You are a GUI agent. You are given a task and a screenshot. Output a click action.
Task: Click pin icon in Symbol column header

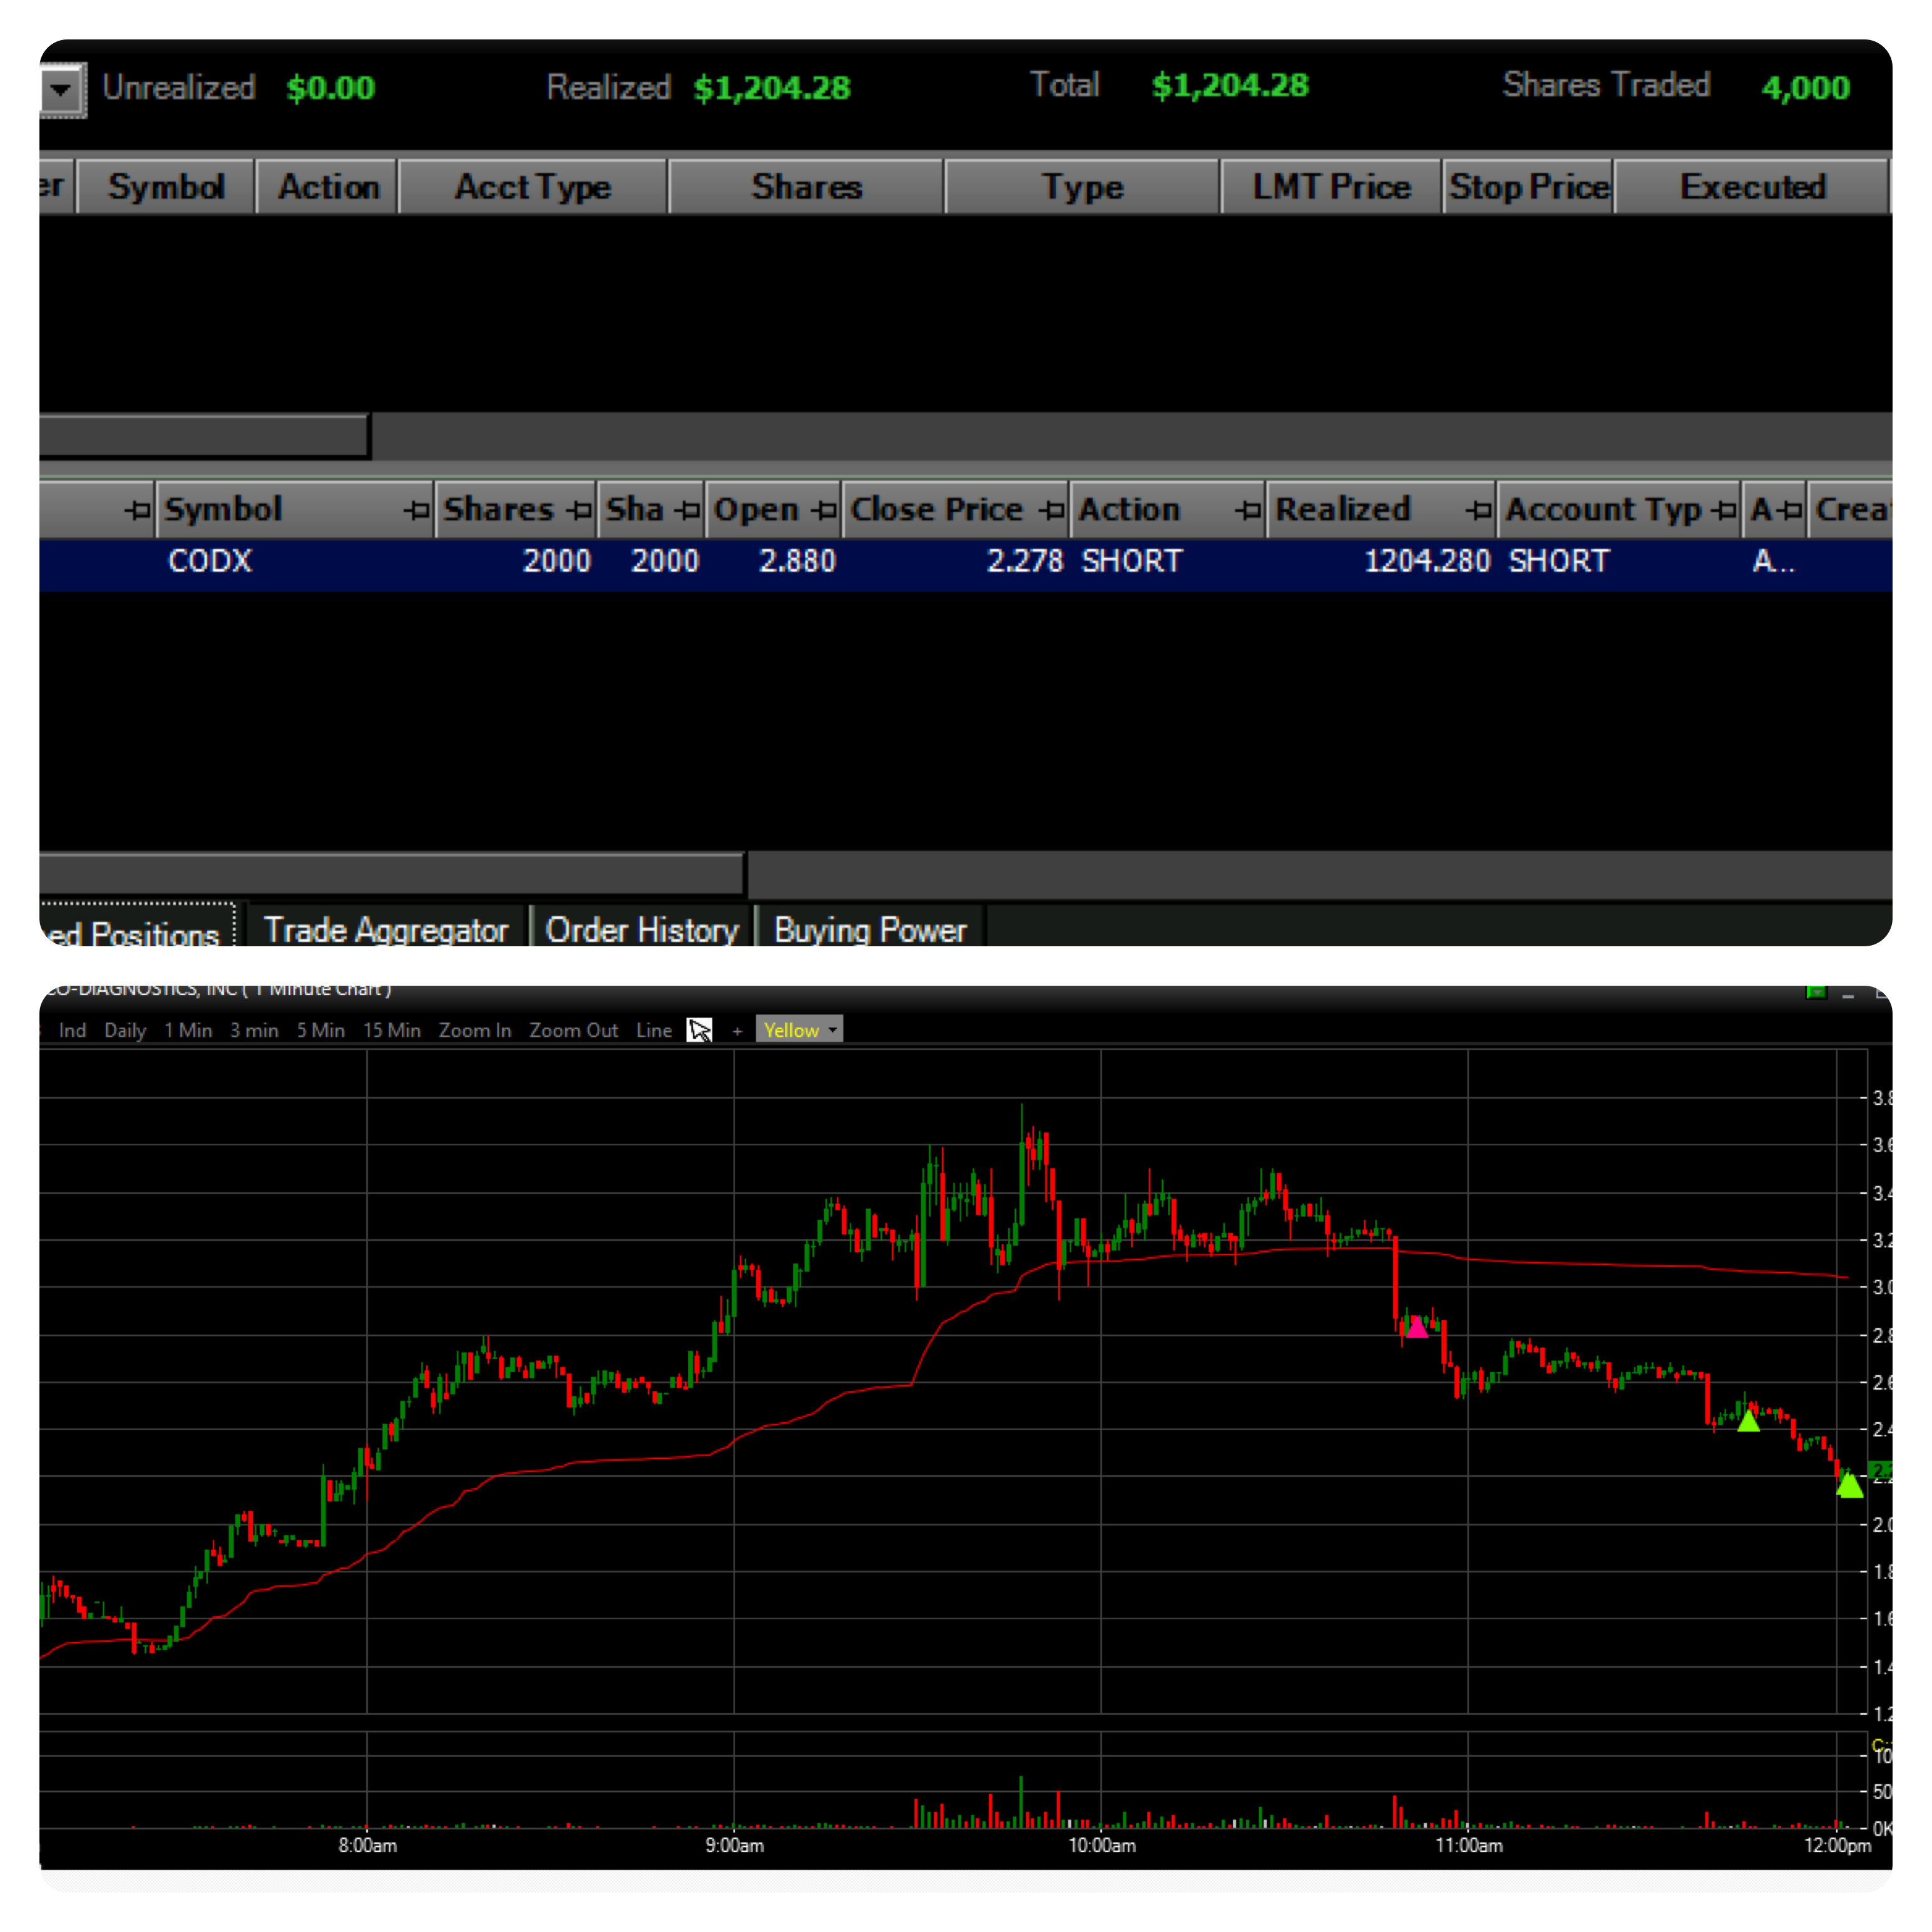tap(416, 510)
